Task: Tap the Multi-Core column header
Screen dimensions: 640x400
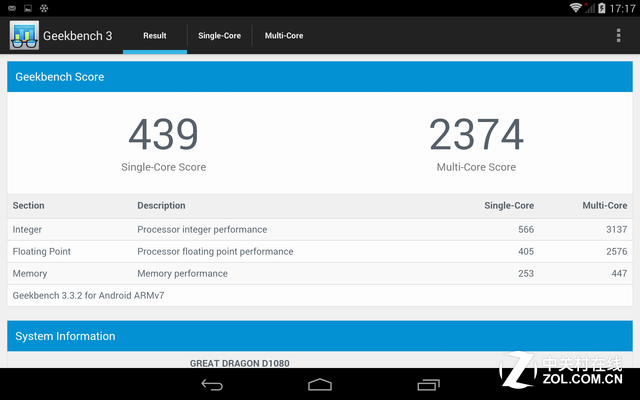Action: click(x=605, y=205)
